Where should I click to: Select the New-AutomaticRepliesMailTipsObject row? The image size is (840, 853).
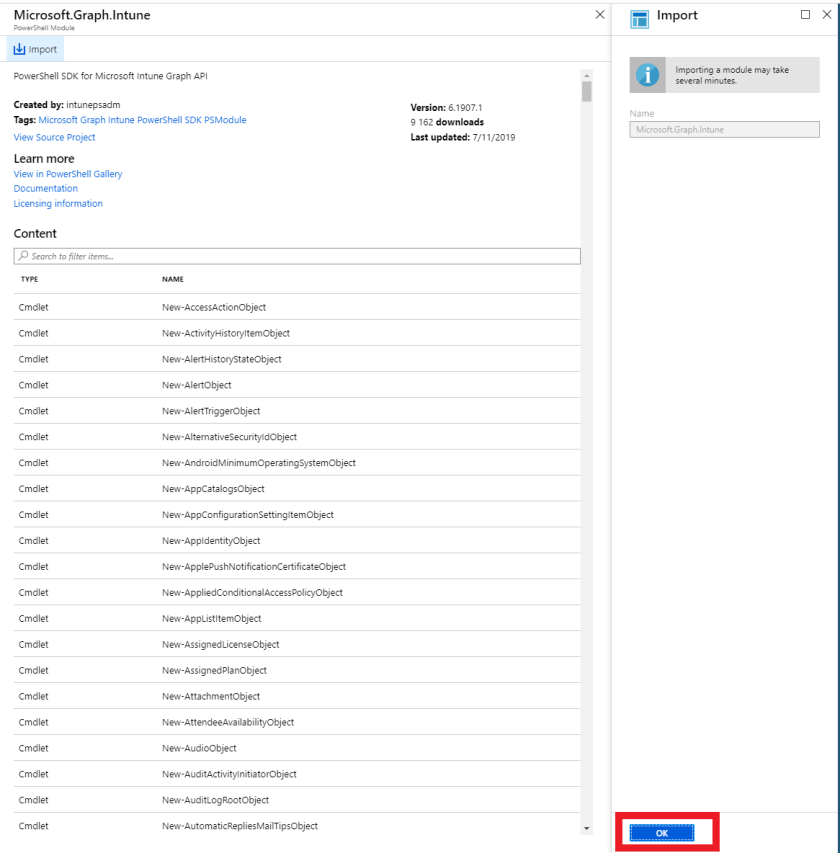297,826
